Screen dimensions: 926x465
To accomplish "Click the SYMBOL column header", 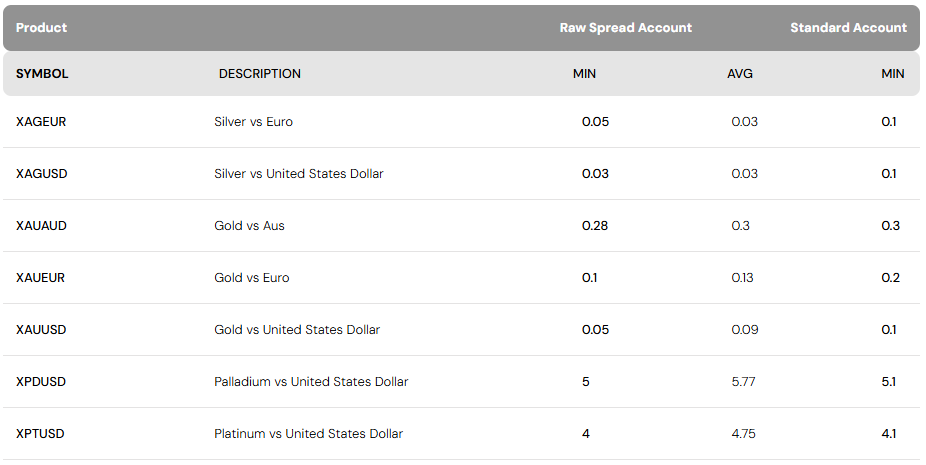I will [42, 74].
